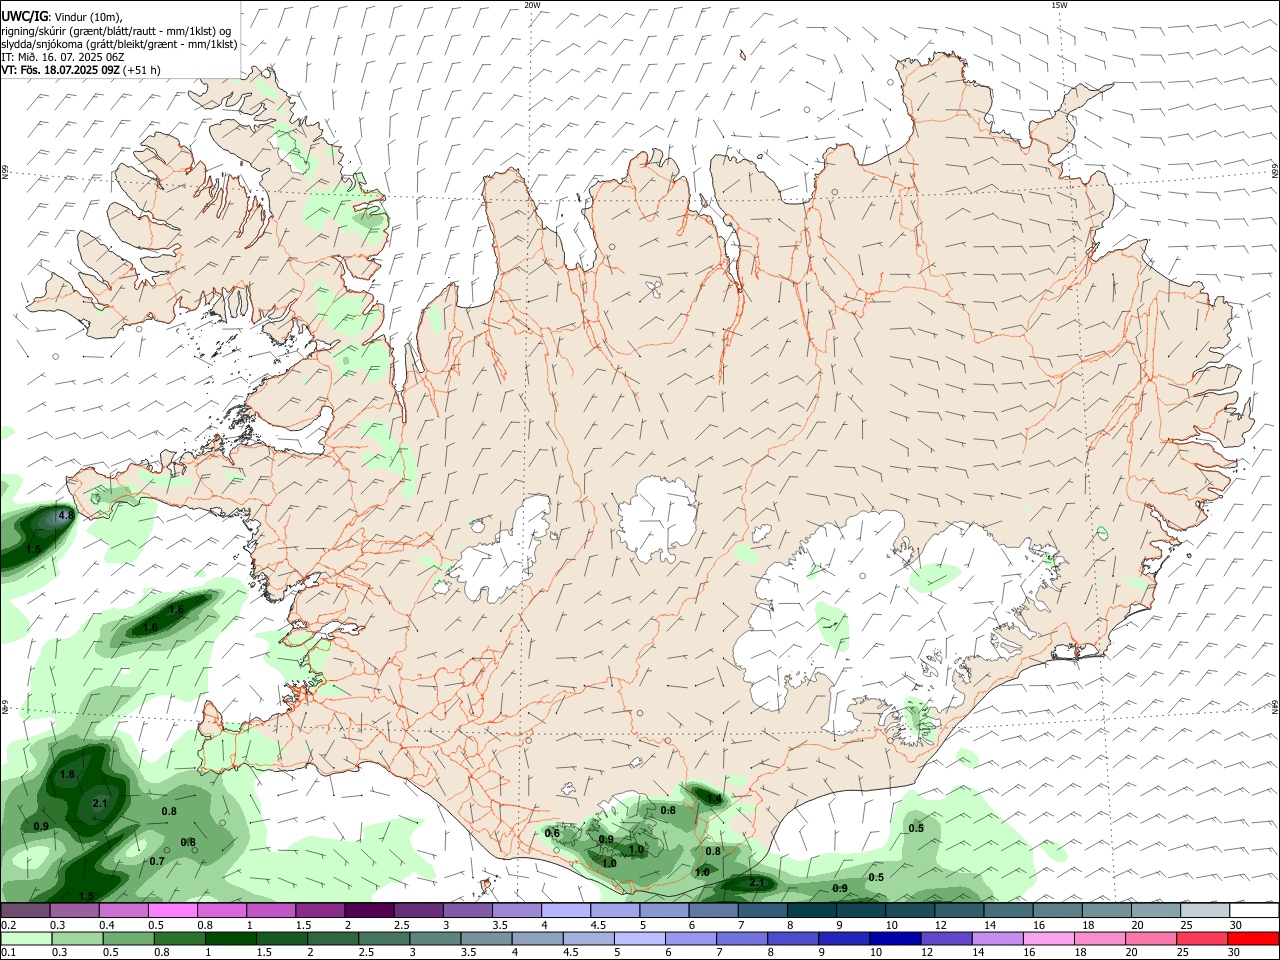The height and width of the screenshot is (960, 1280).
Task: Pick the violet lower-legend swatch labeled 14
Action: tap(997, 938)
